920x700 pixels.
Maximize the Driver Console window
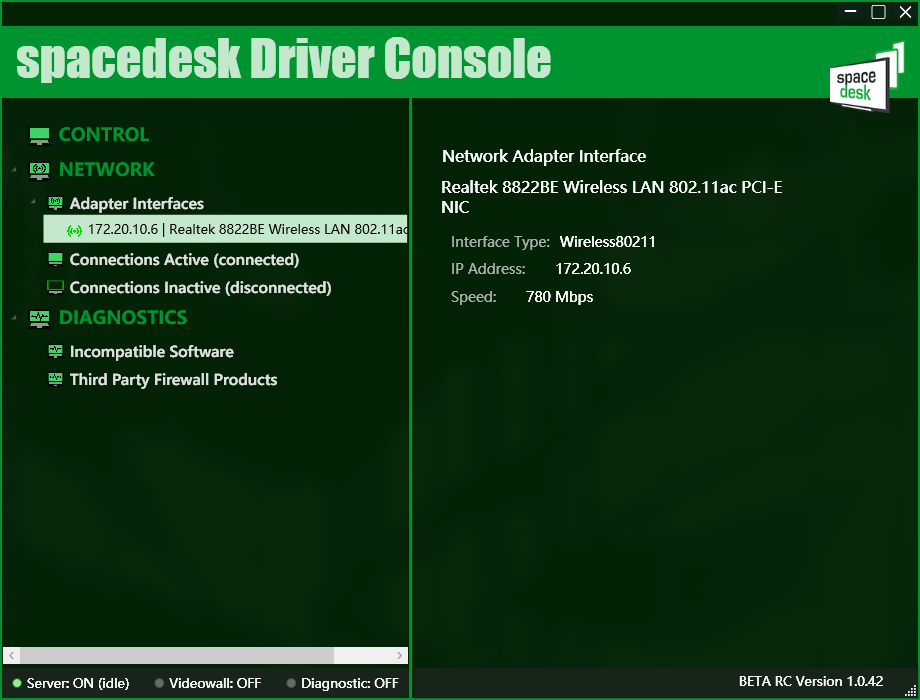[x=878, y=12]
